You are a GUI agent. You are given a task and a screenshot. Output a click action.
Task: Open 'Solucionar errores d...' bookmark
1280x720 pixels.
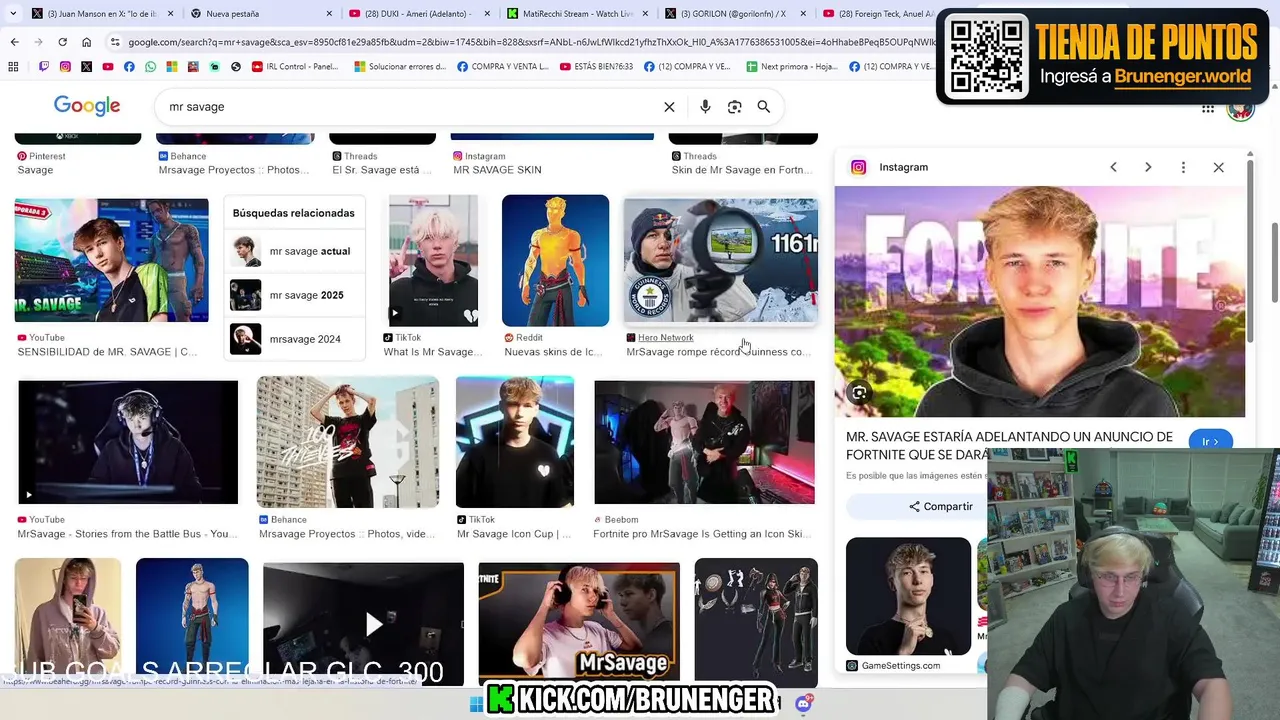[x=399, y=67]
